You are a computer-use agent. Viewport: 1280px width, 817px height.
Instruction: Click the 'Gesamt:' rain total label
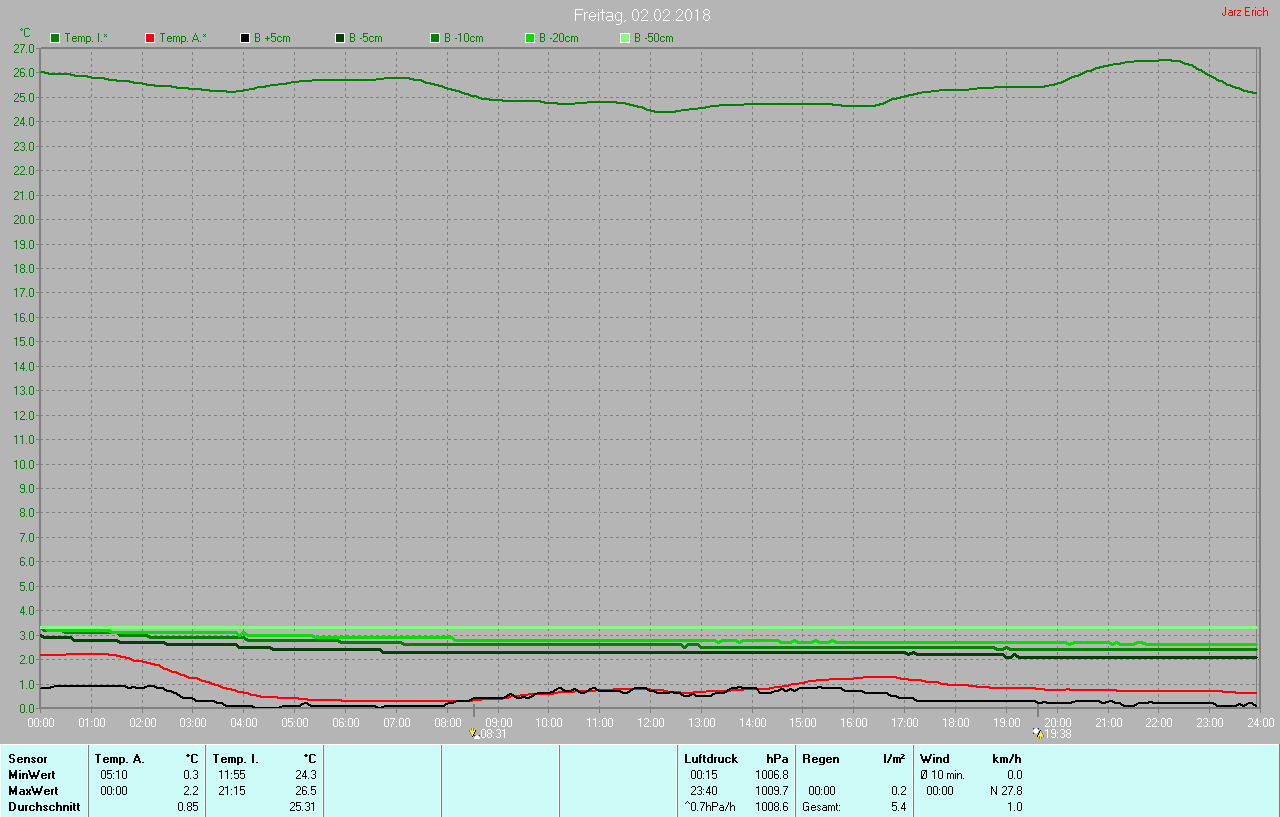(821, 807)
